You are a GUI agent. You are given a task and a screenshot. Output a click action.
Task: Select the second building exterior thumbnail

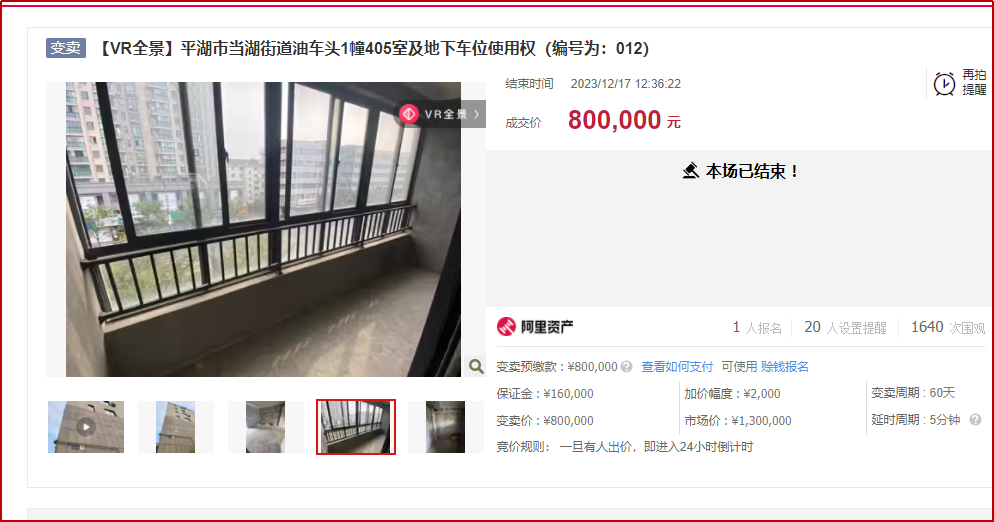(x=176, y=427)
